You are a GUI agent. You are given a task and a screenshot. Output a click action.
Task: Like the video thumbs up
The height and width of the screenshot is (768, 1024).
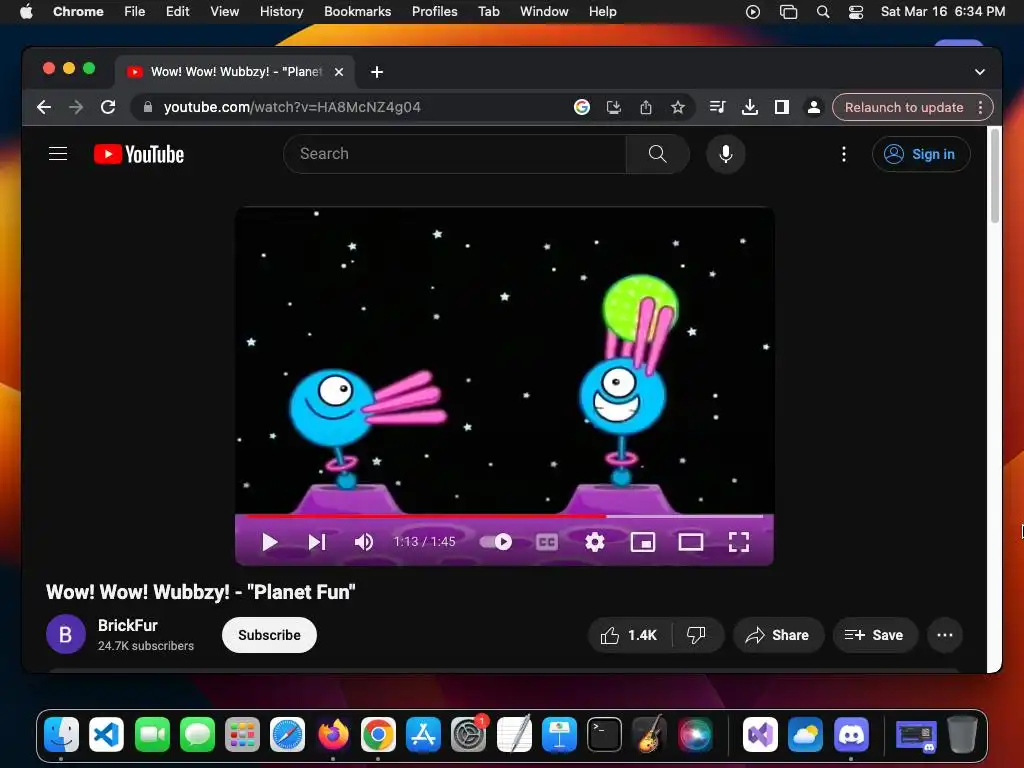coord(629,635)
